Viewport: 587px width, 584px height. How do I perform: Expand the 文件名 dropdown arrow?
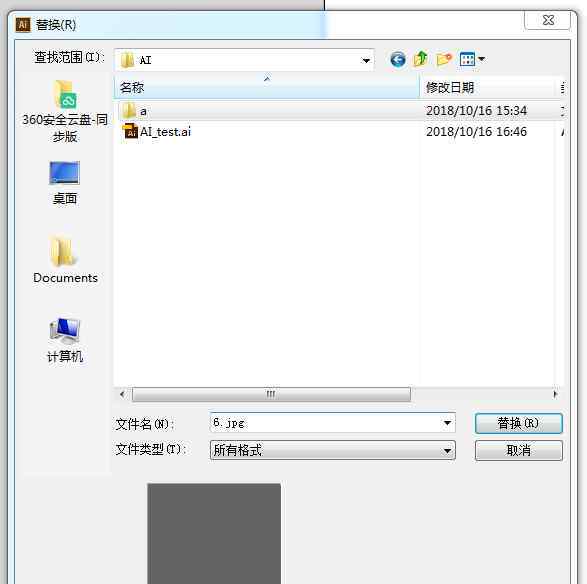pos(447,423)
